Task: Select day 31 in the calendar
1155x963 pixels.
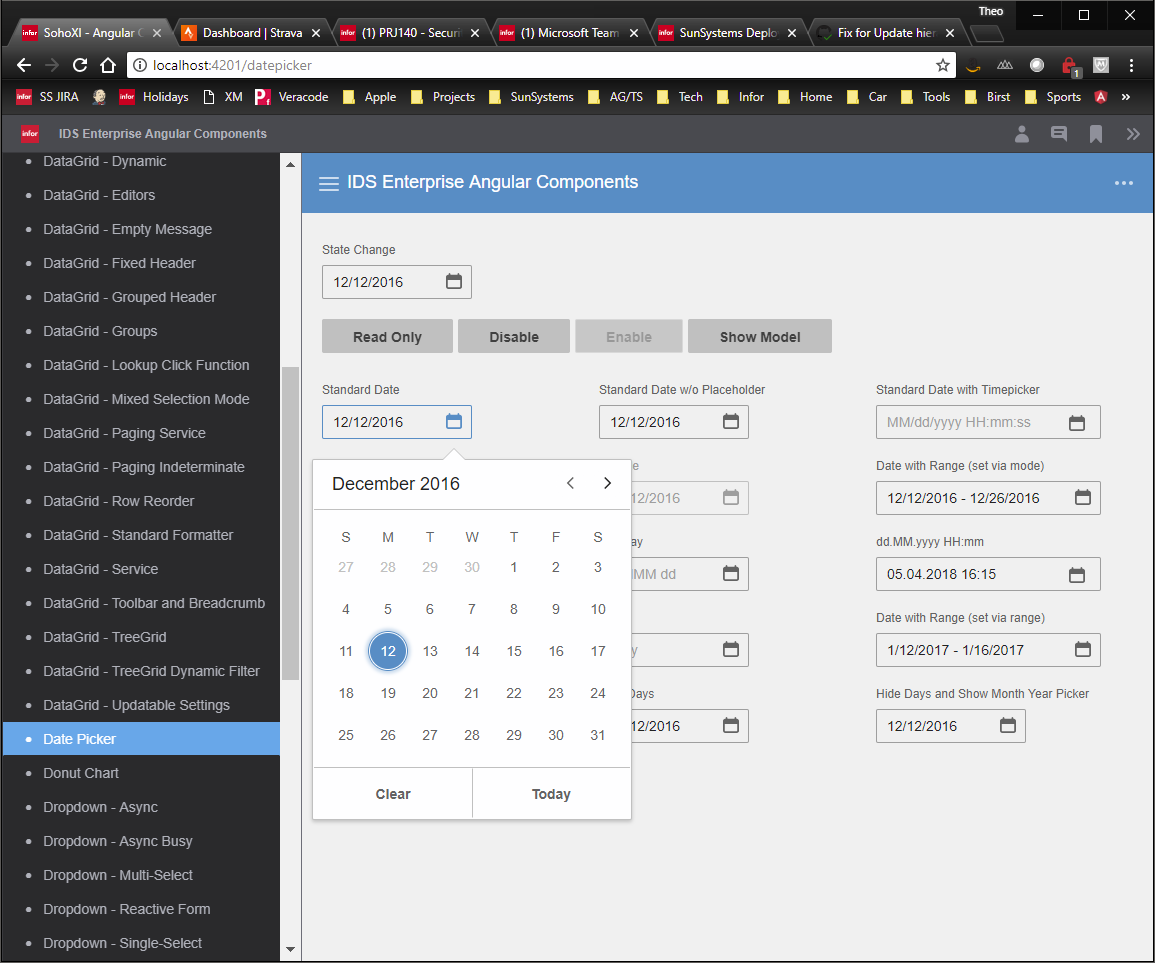Action: click(598, 735)
